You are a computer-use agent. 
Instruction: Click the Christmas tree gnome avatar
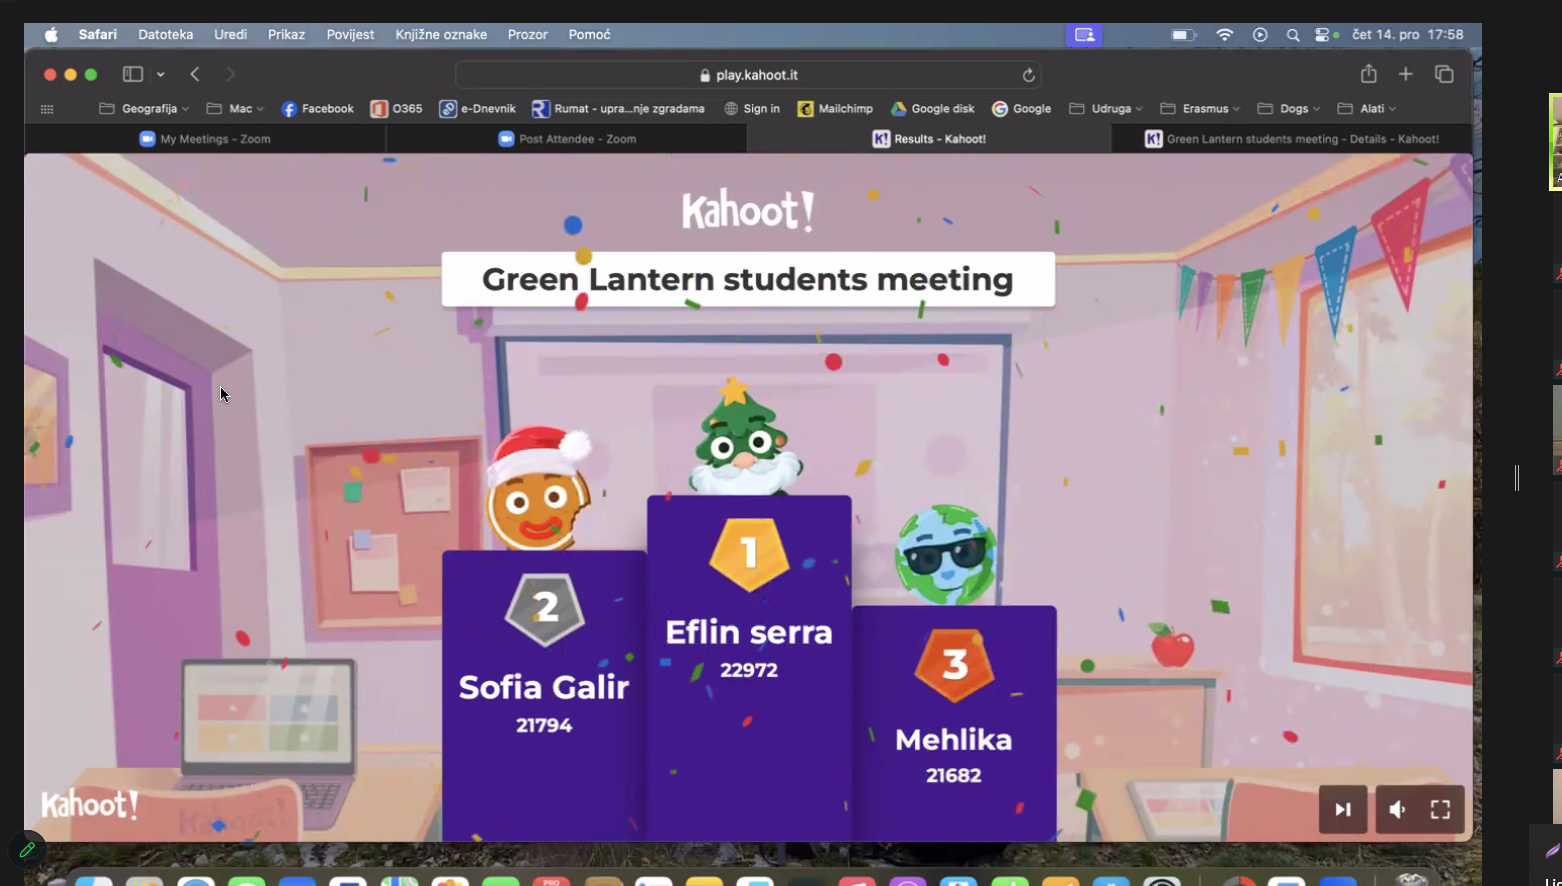(745, 437)
